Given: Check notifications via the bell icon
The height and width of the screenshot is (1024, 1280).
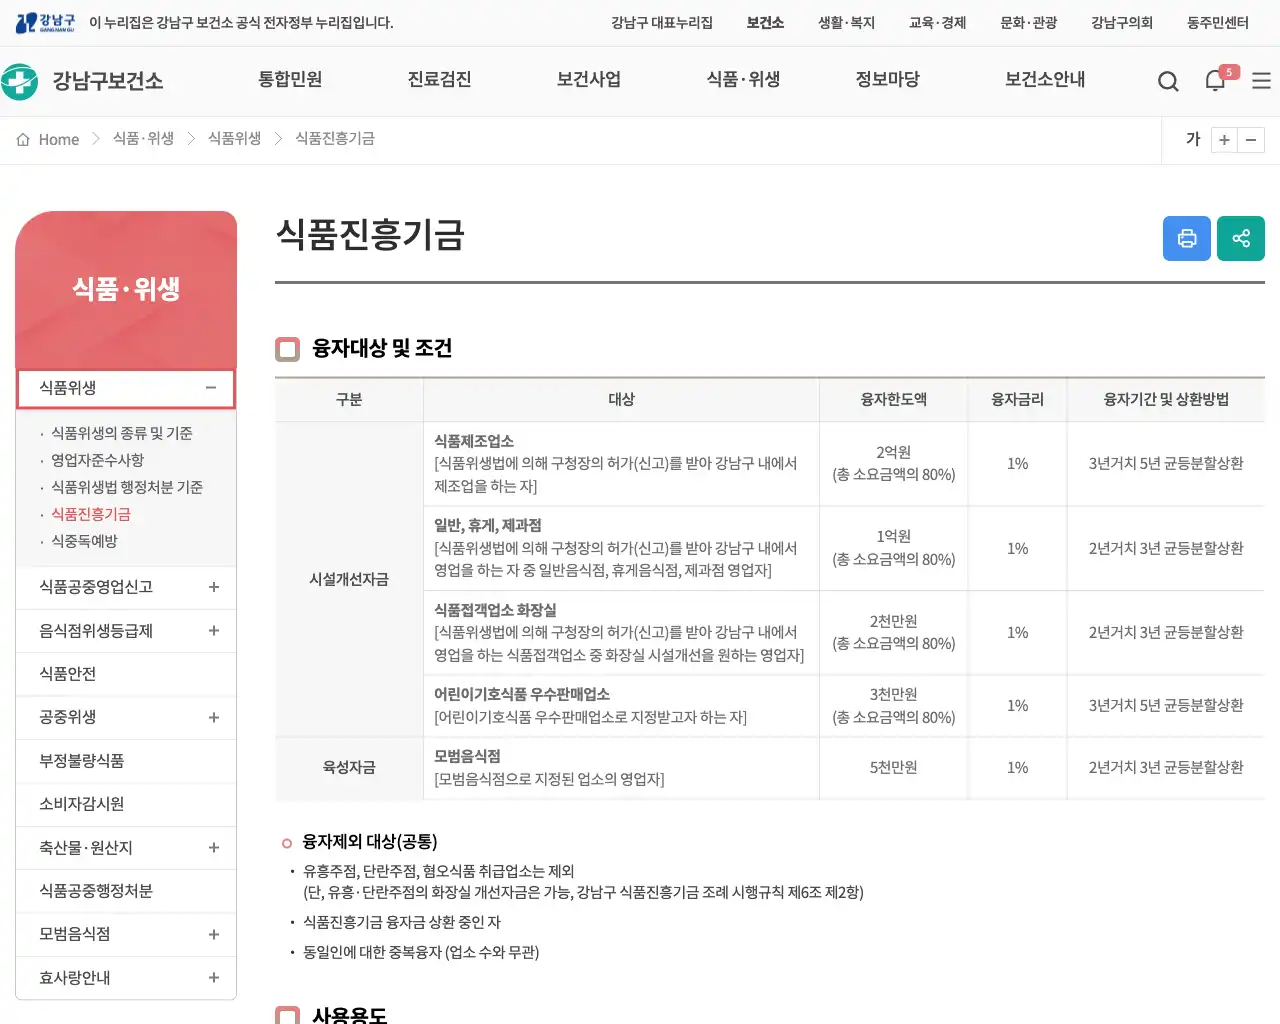Looking at the screenshot, I should tap(1215, 81).
